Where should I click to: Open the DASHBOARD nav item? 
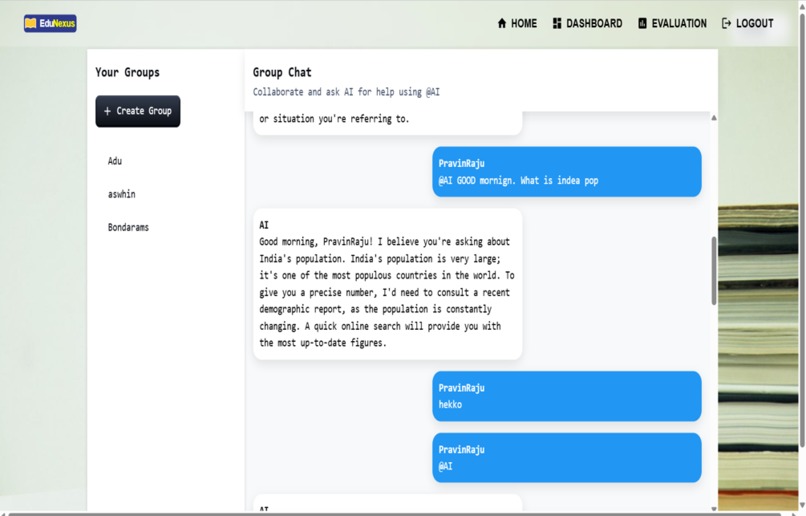point(588,23)
